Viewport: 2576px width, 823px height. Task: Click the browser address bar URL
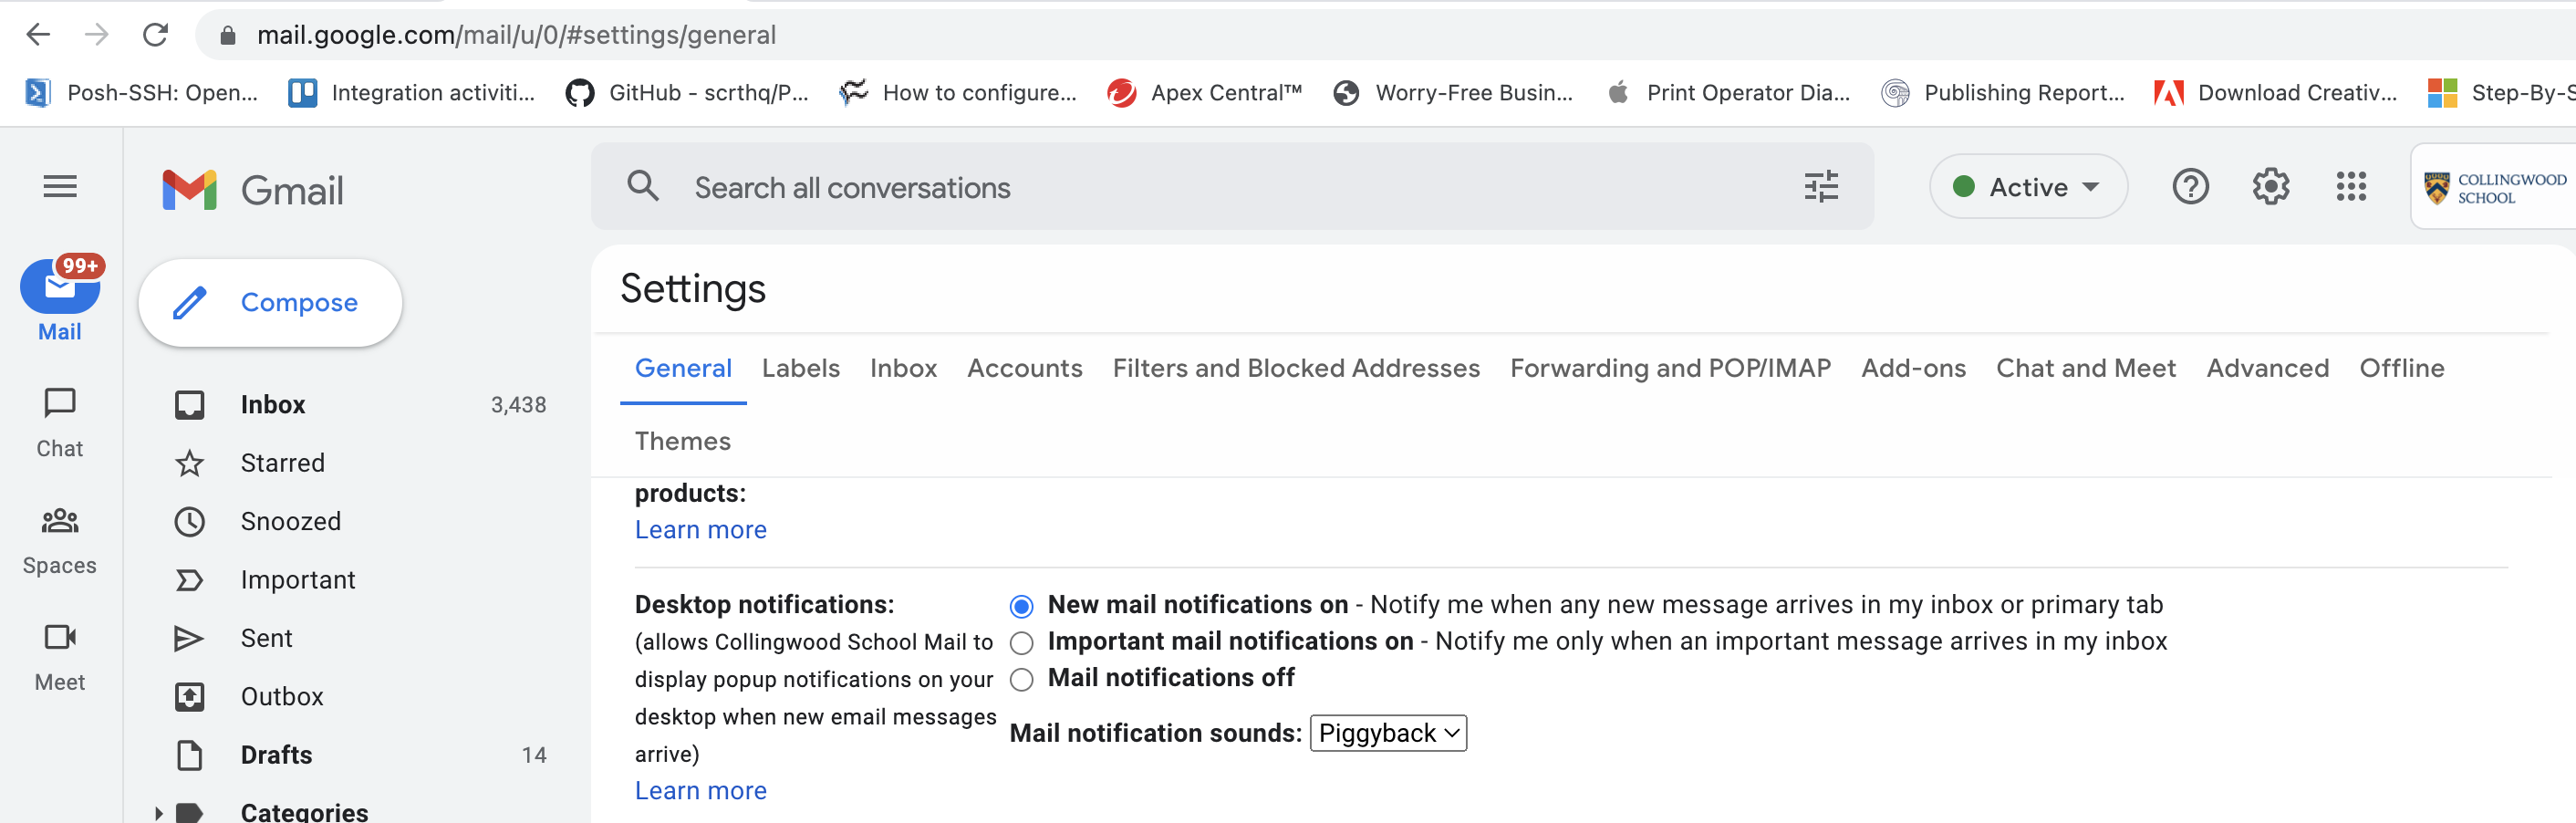point(516,35)
